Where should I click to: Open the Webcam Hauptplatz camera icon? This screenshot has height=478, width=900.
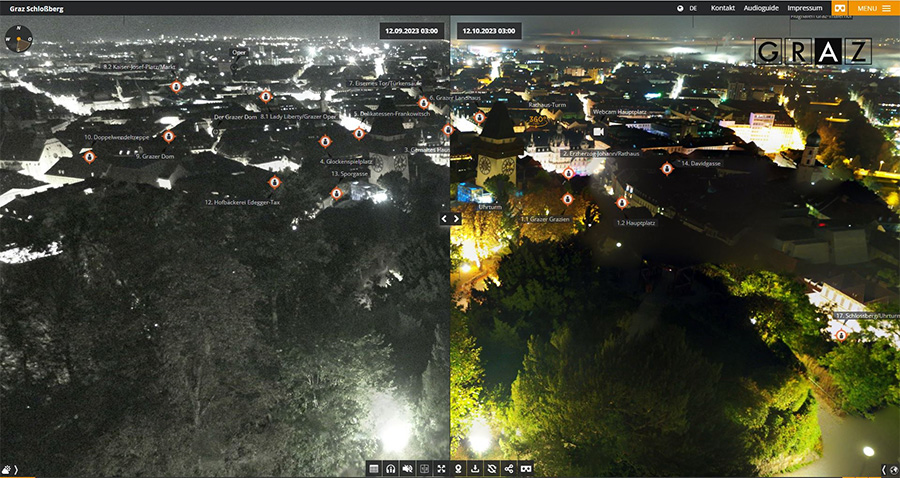tap(599, 131)
